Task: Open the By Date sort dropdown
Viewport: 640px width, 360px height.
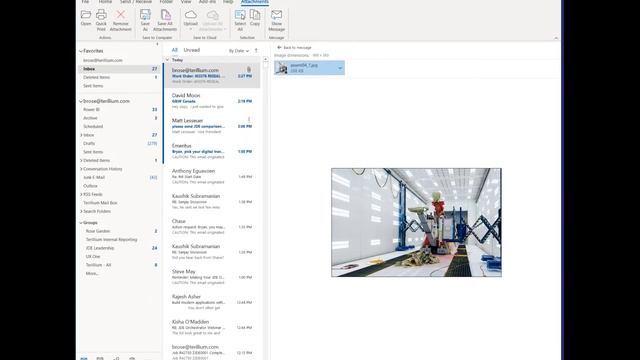Action: [x=239, y=51]
